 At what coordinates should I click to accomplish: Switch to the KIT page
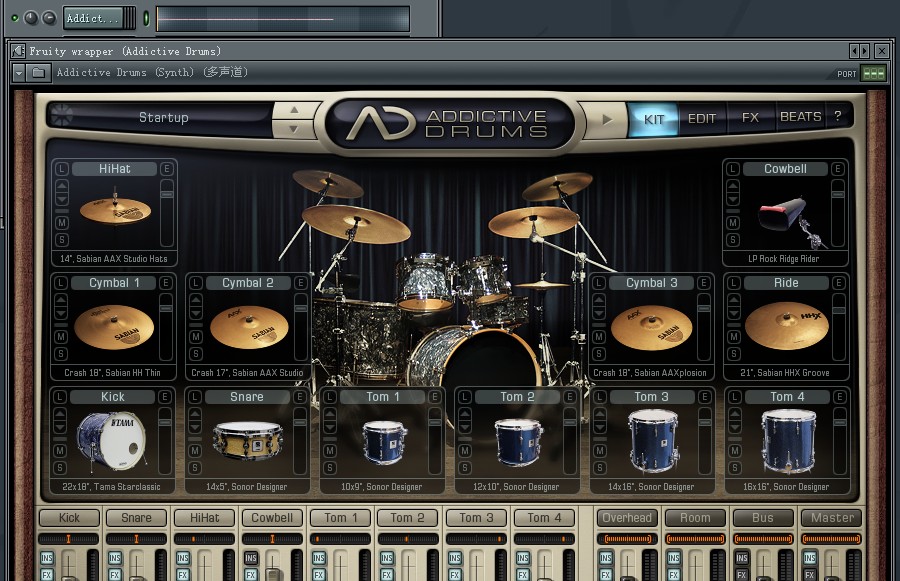[x=654, y=119]
